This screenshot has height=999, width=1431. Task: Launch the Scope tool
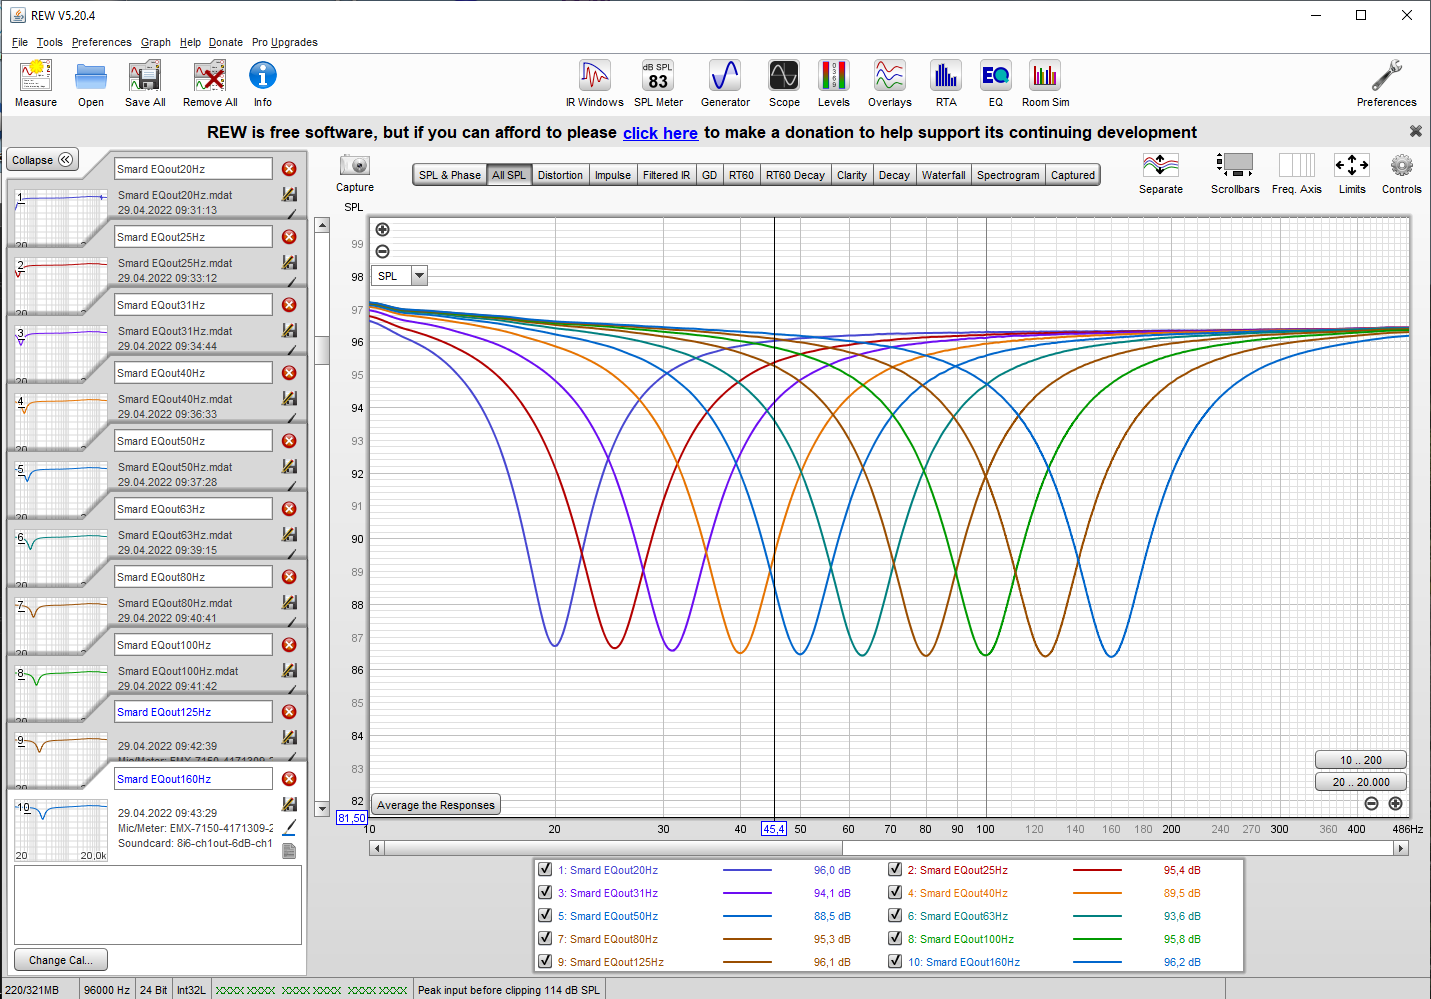pyautogui.click(x=783, y=77)
